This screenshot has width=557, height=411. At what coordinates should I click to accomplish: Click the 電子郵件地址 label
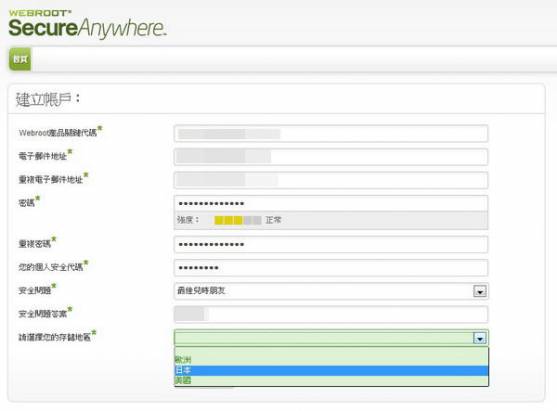43,156
